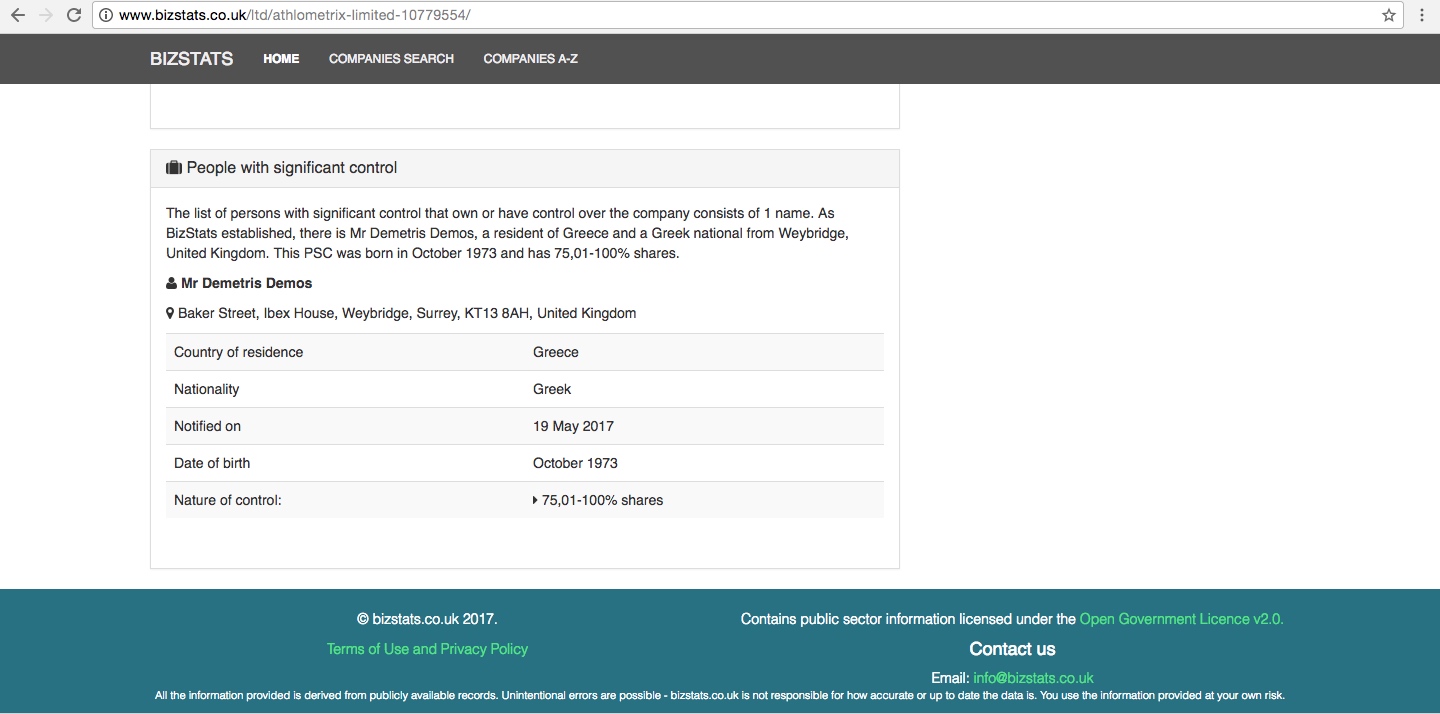This screenshot has width=1440, height=714.
Task: Click the map pin icon by Baker Street
Action: 170,313
